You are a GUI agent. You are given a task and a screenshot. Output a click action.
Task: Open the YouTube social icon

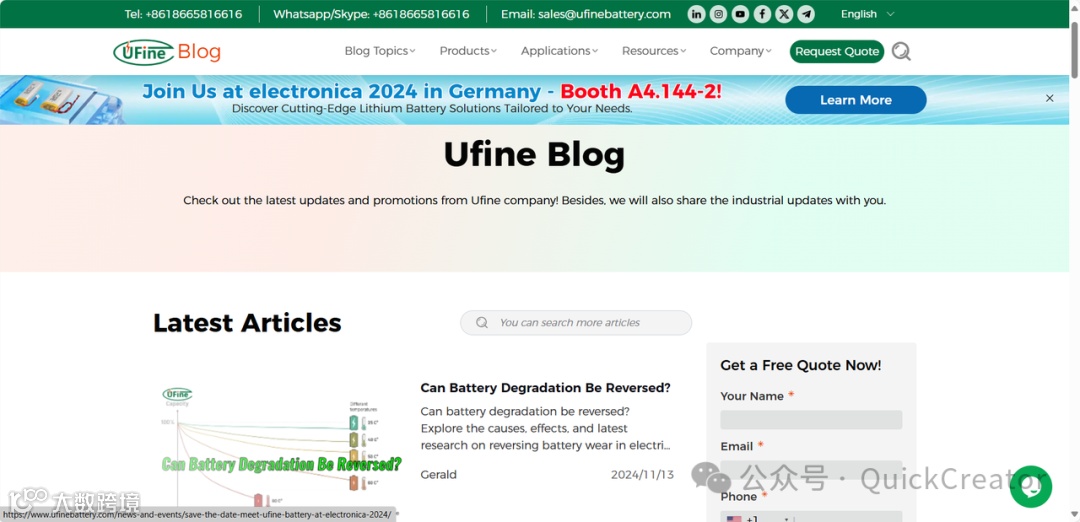tap(740, 14)
